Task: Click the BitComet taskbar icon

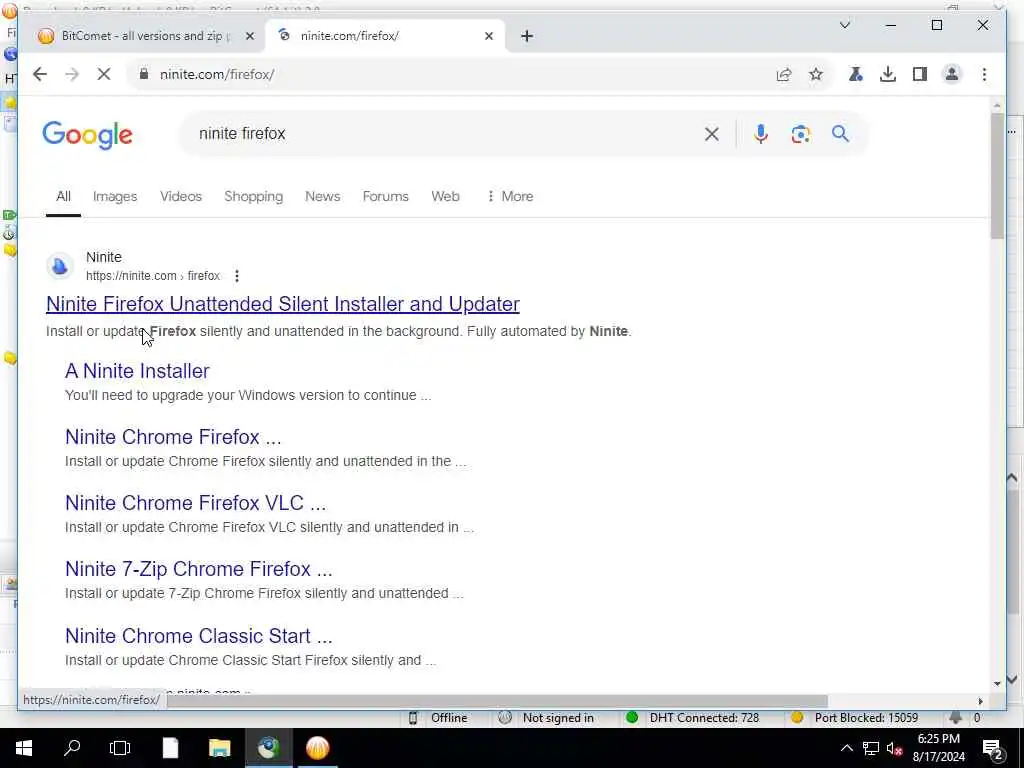Action: (317, 748)
